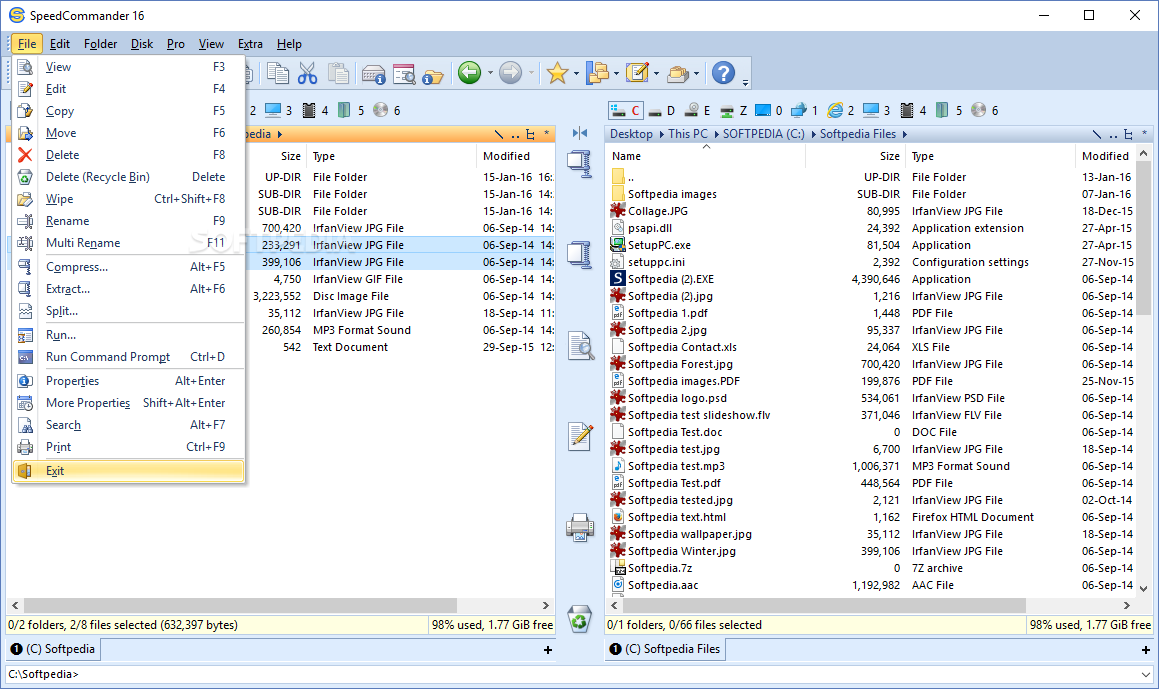Open the Folder menu in the menu bar
This screenshot has height=689, width=1159.
click(x=101, y=44)
